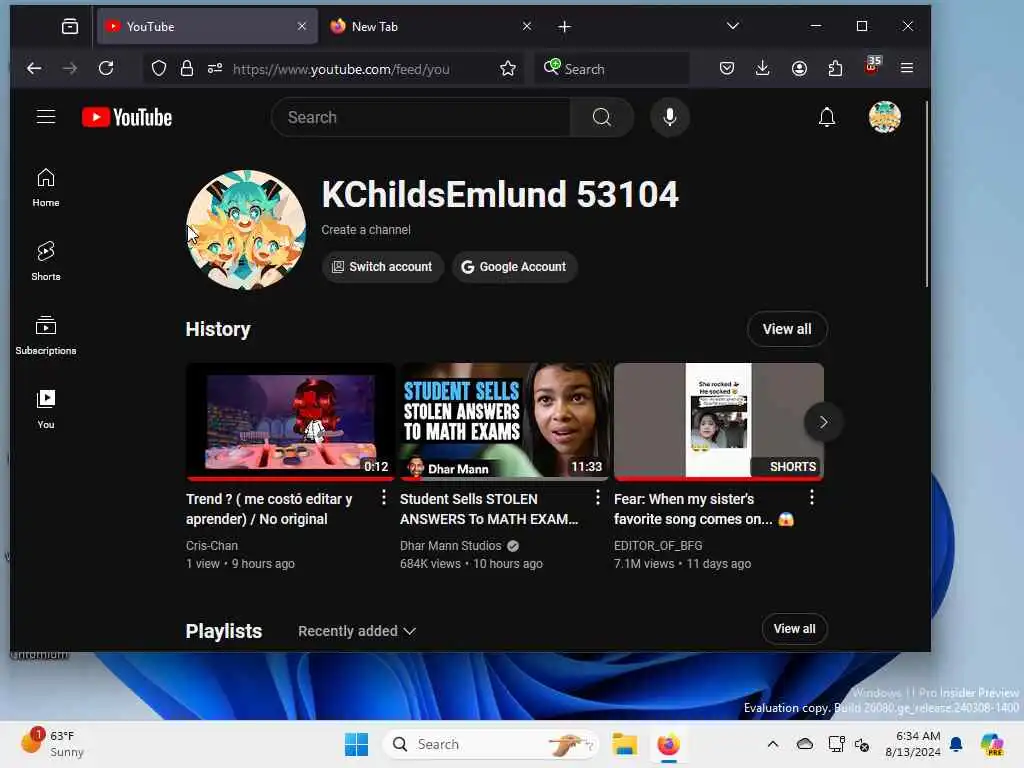Click the large profile picture
1024x768 pixels.
point(246,230)
